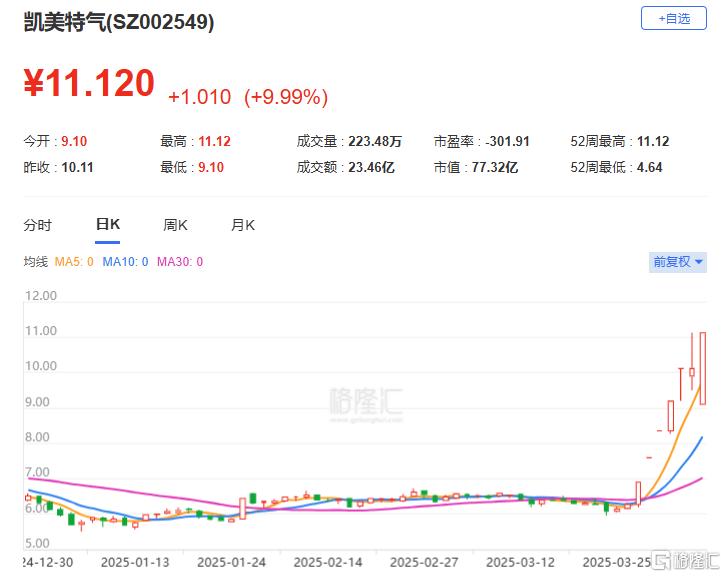Click the 今开 value 9.10
This screenshot has width=726, height=577.
[x=74, y=141]
